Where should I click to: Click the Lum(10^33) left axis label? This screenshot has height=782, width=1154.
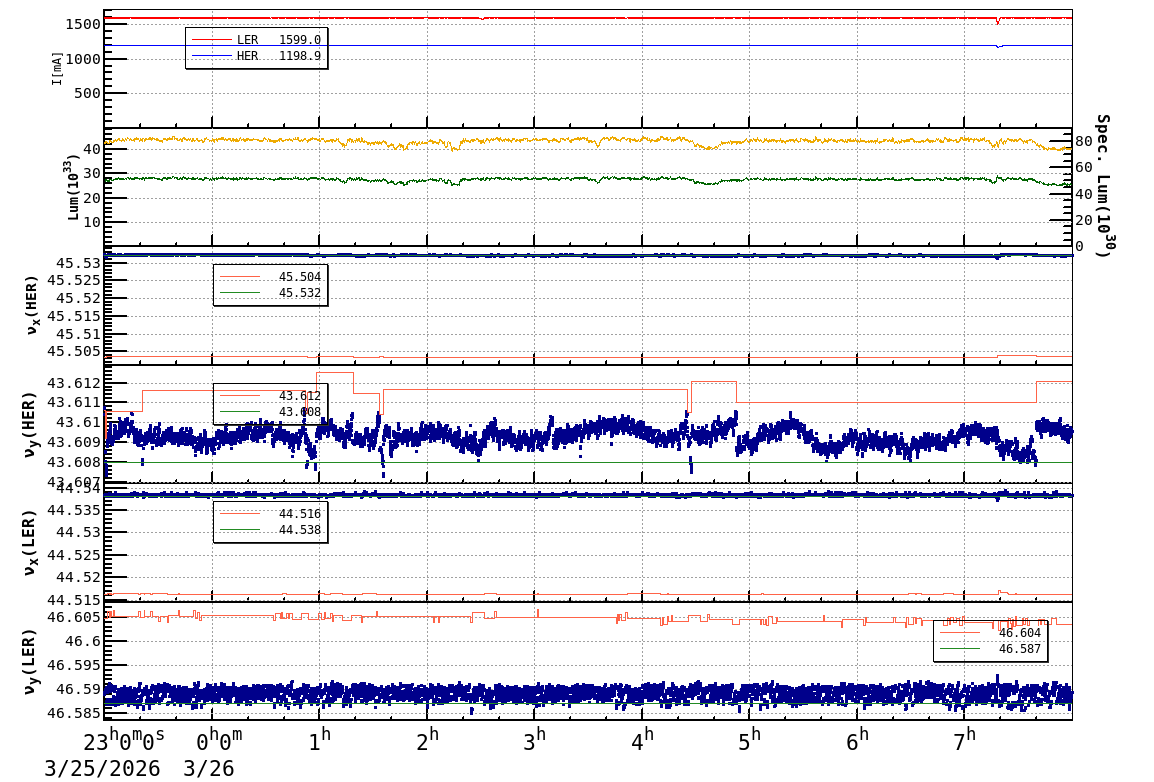click(73, 187)
